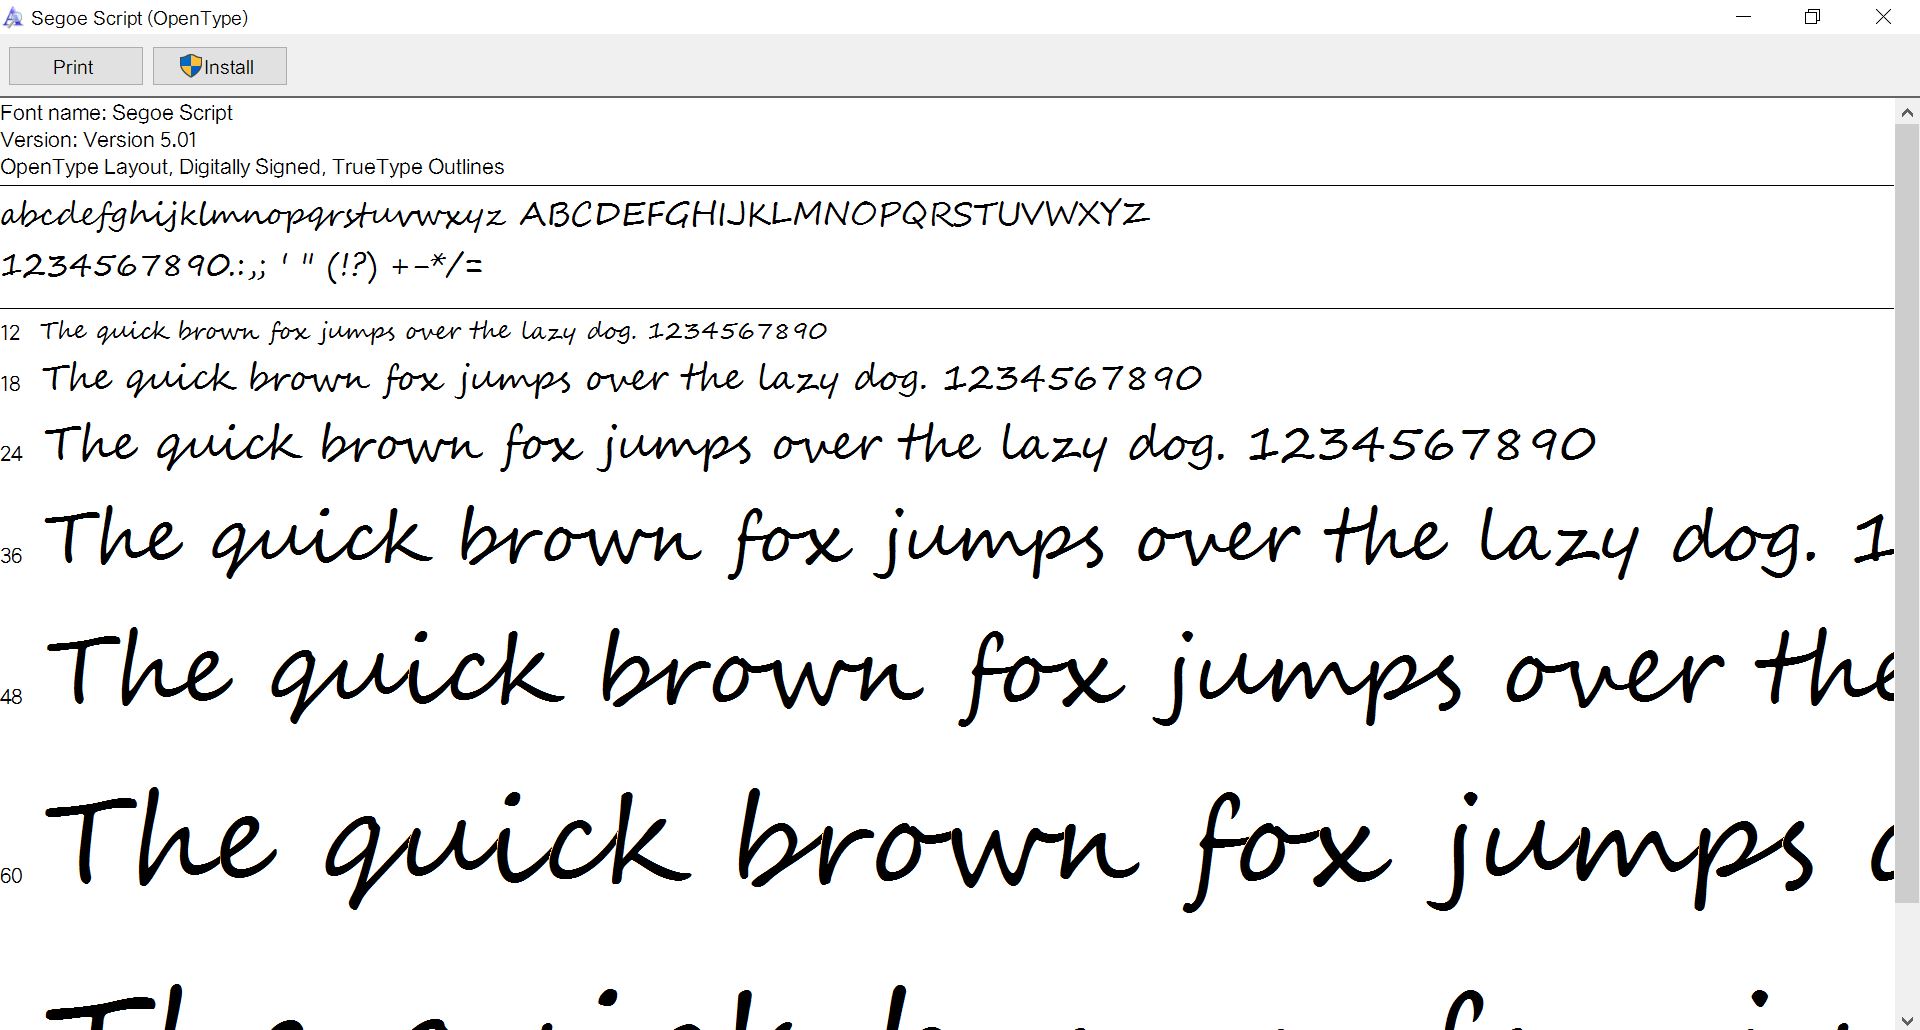
Task: Click the 18-point sample sentence
Action: (621, 379)
